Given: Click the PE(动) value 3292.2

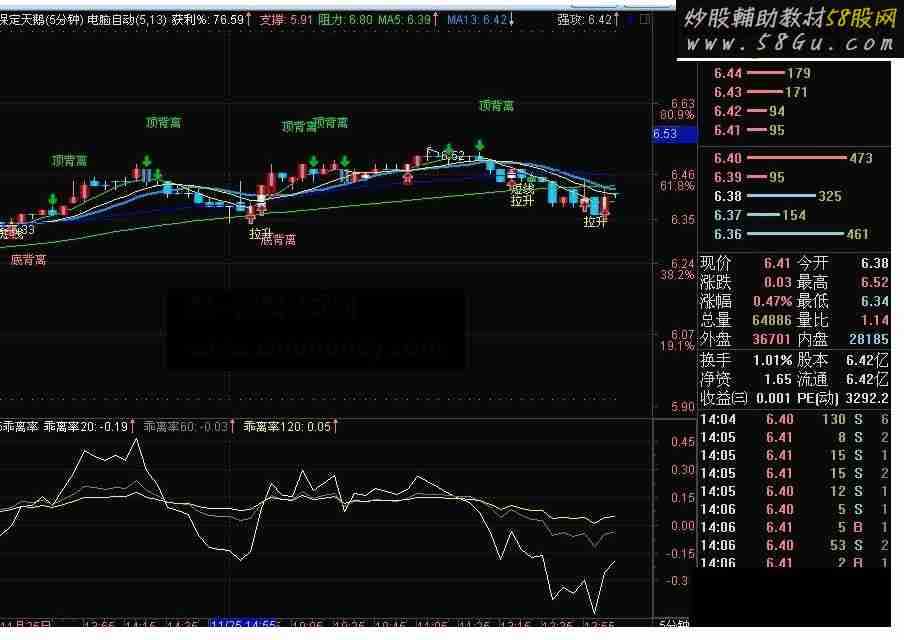Looking at the screenshot, I should (x=867, y=399).
